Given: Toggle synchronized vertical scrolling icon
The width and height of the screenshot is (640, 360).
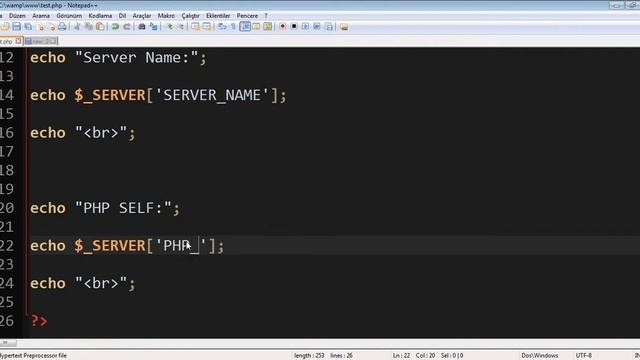Looking at the screenshot, I should (196, 27).
